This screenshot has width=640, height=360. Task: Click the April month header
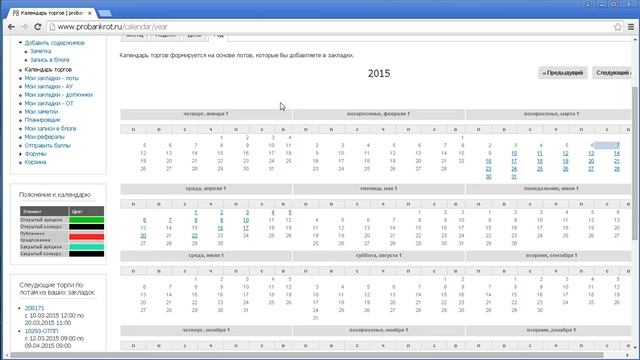206,189
